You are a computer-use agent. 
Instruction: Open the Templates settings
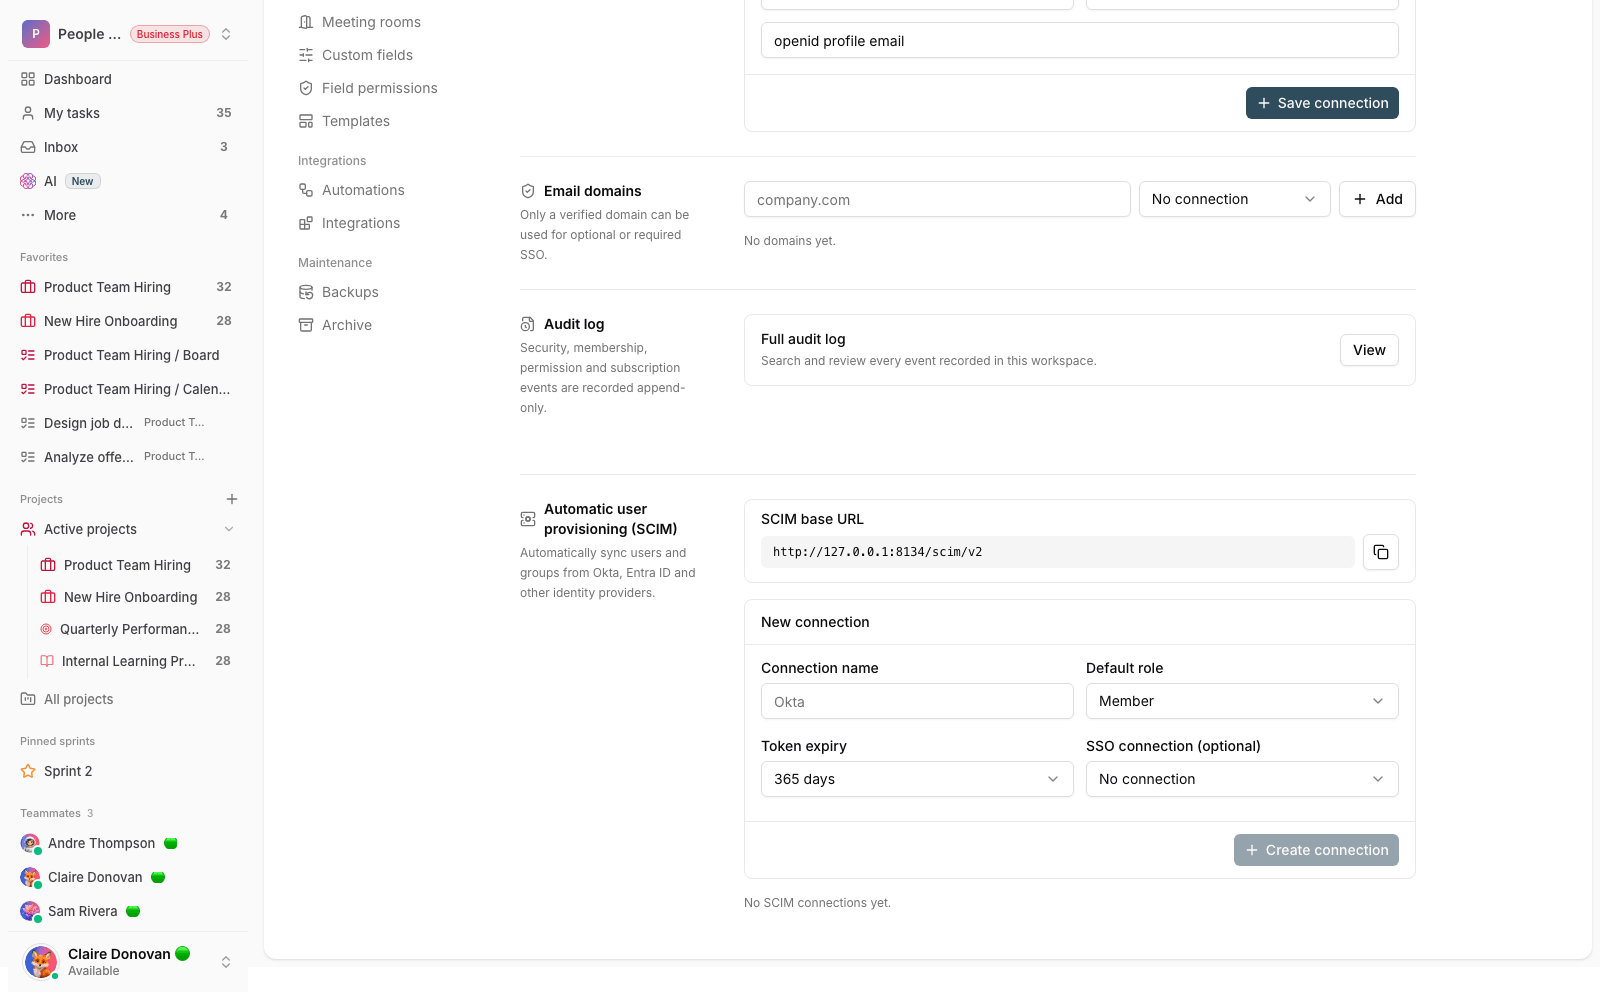tap(356, 121)
